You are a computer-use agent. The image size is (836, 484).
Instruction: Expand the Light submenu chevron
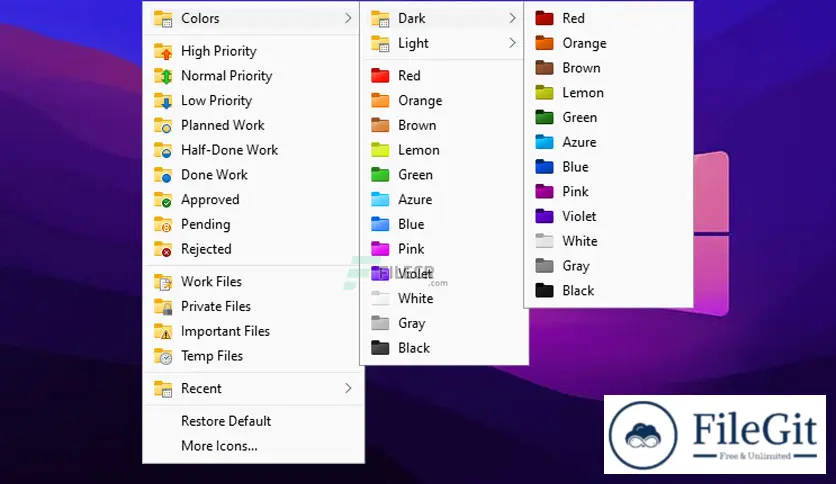click(512, 43)
